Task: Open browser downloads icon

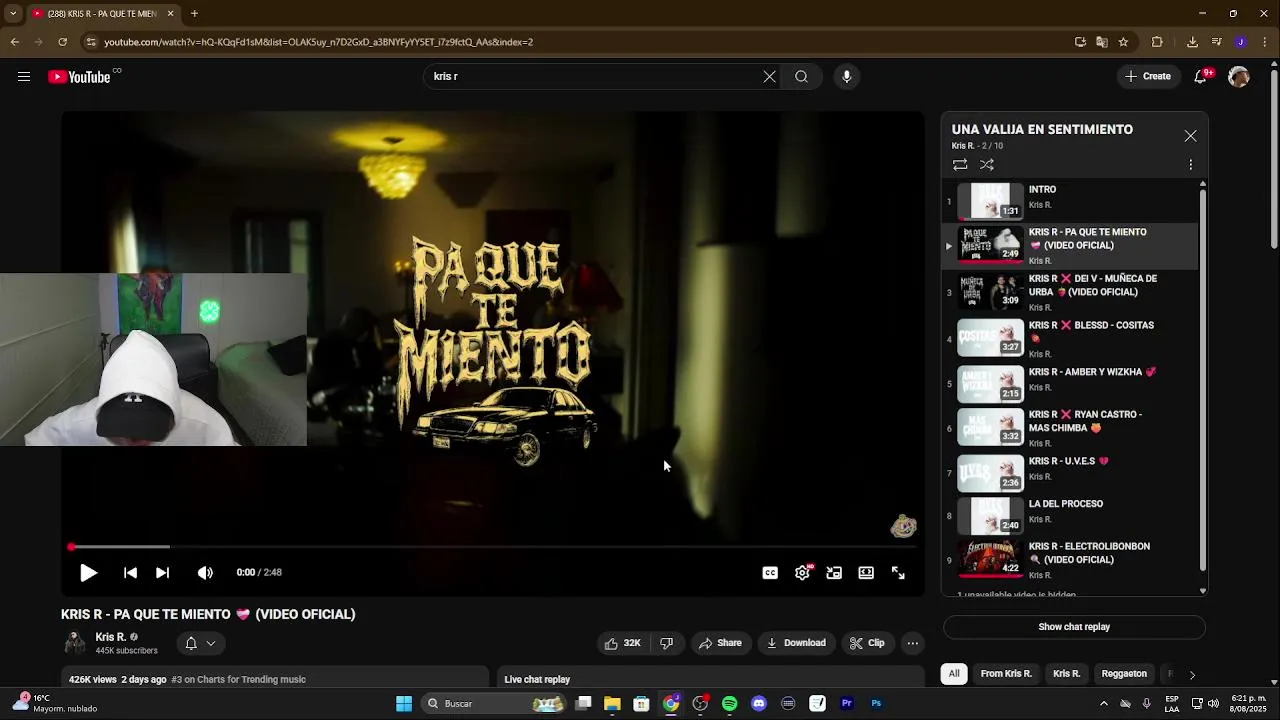Action: click(1192, 42)
